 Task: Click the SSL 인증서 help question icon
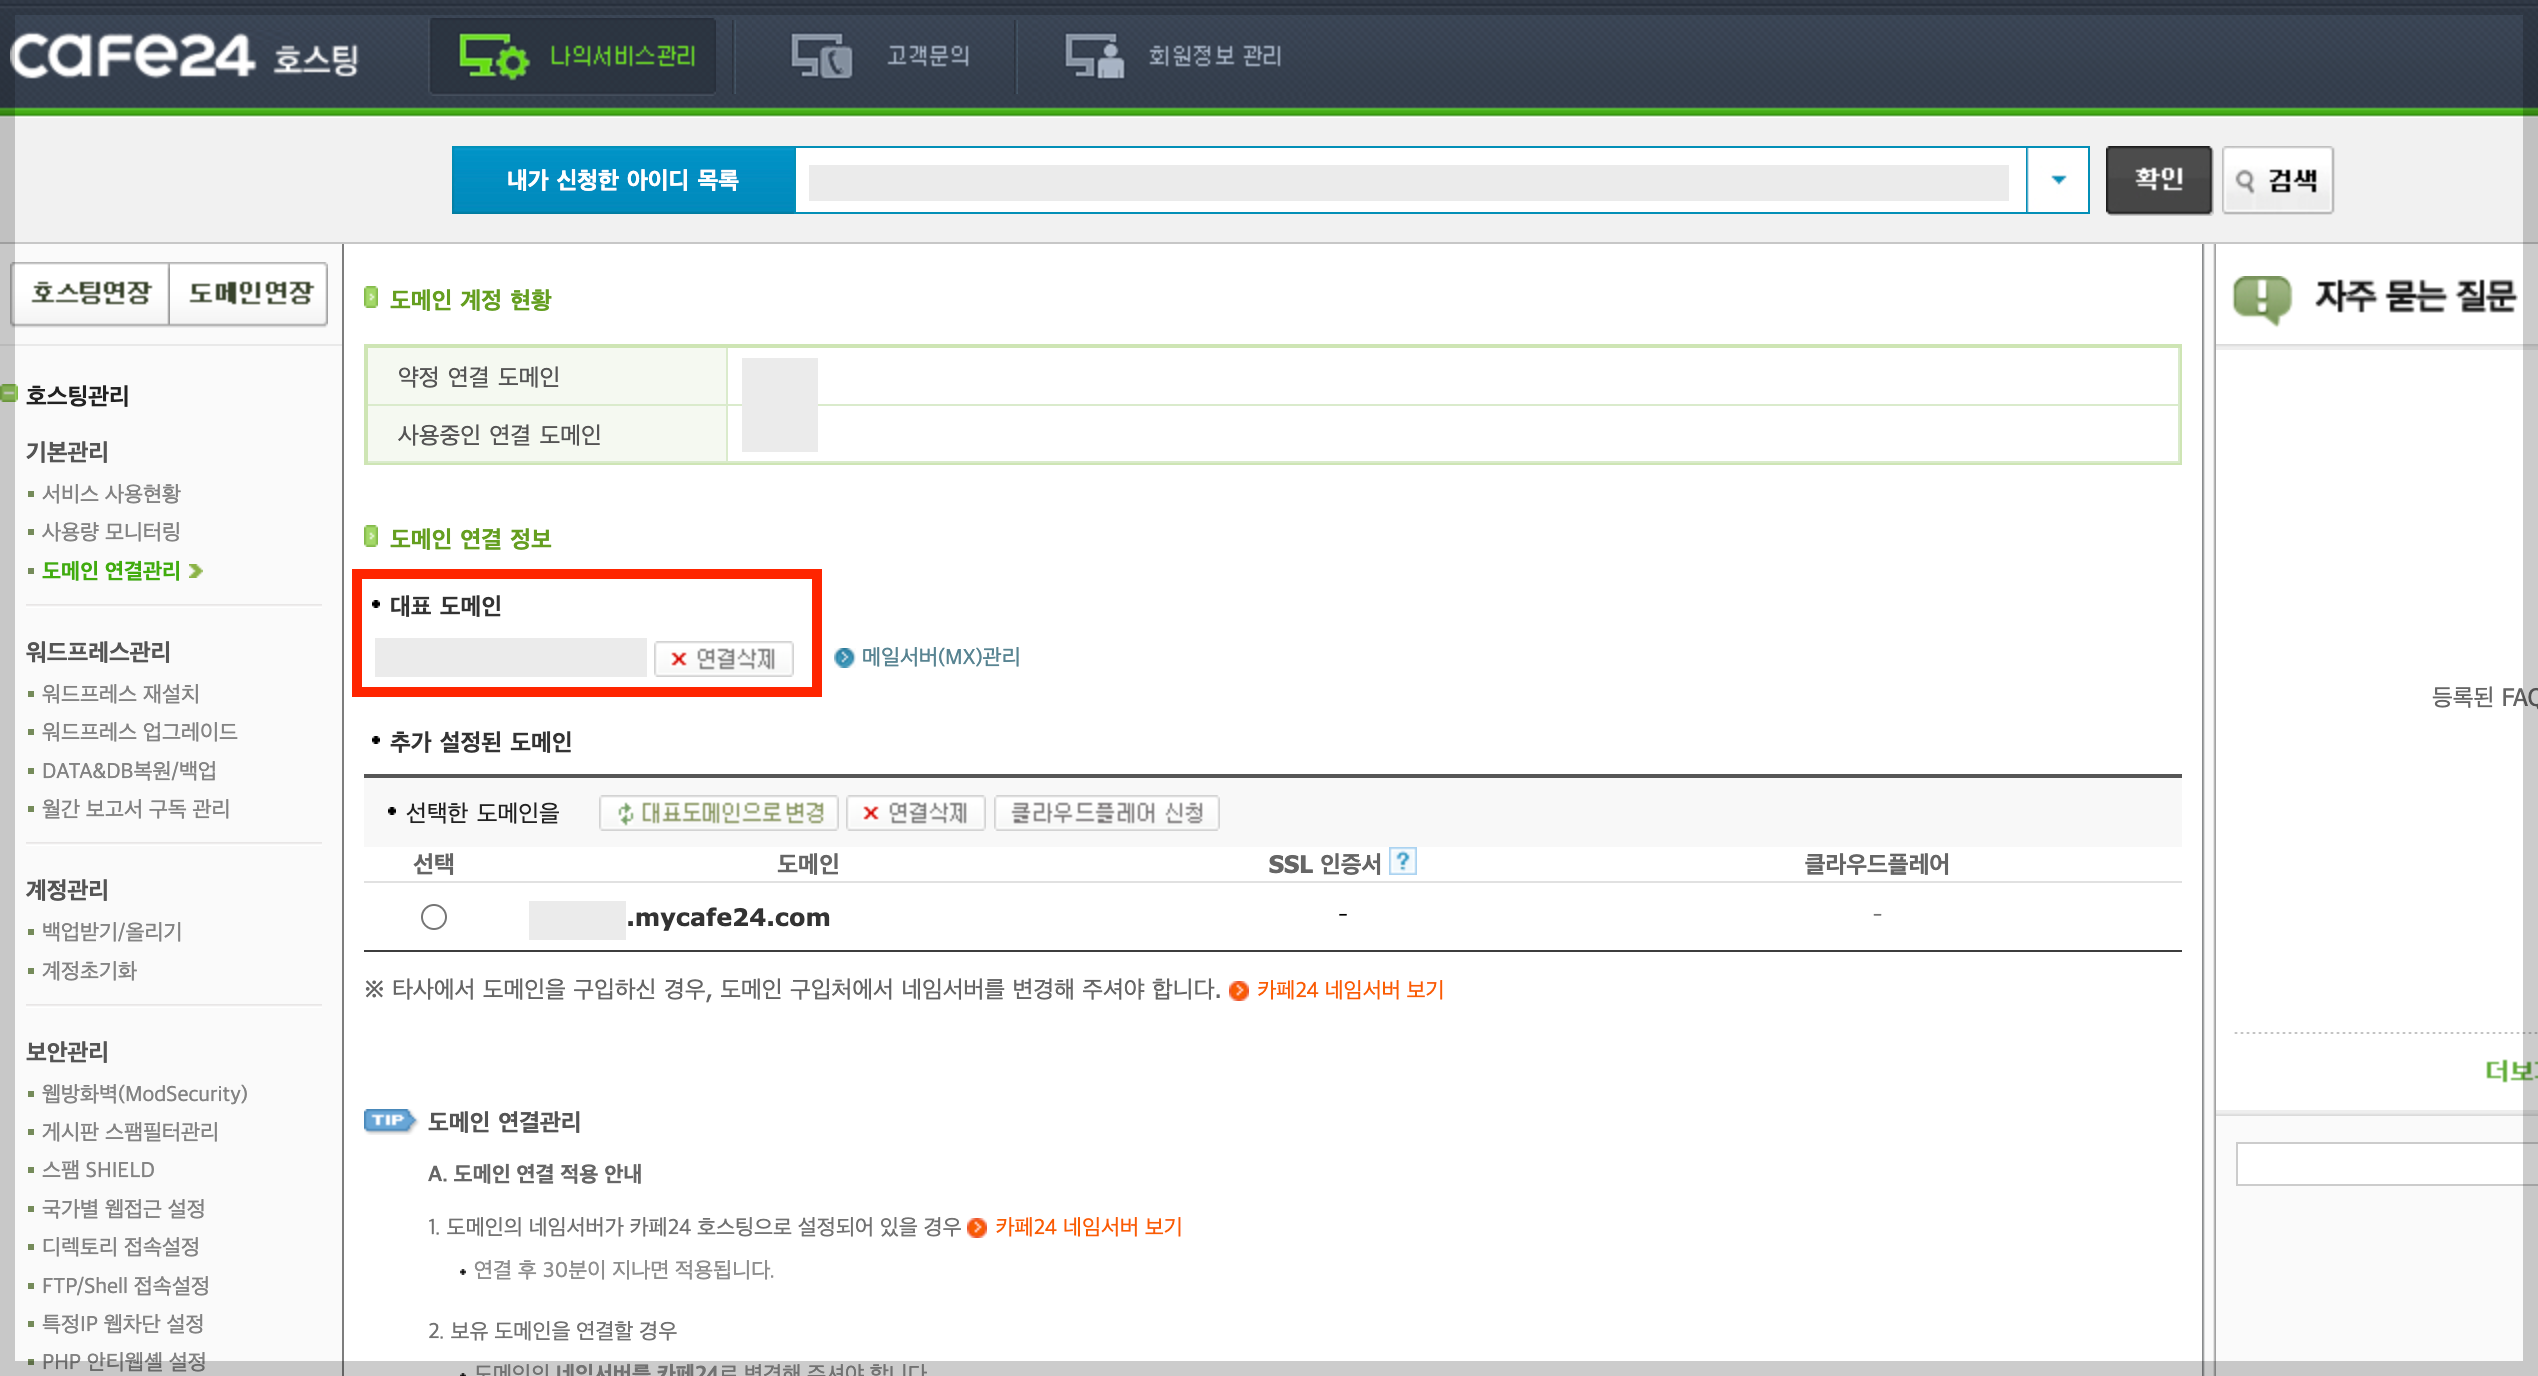(x=1403, y=861)
